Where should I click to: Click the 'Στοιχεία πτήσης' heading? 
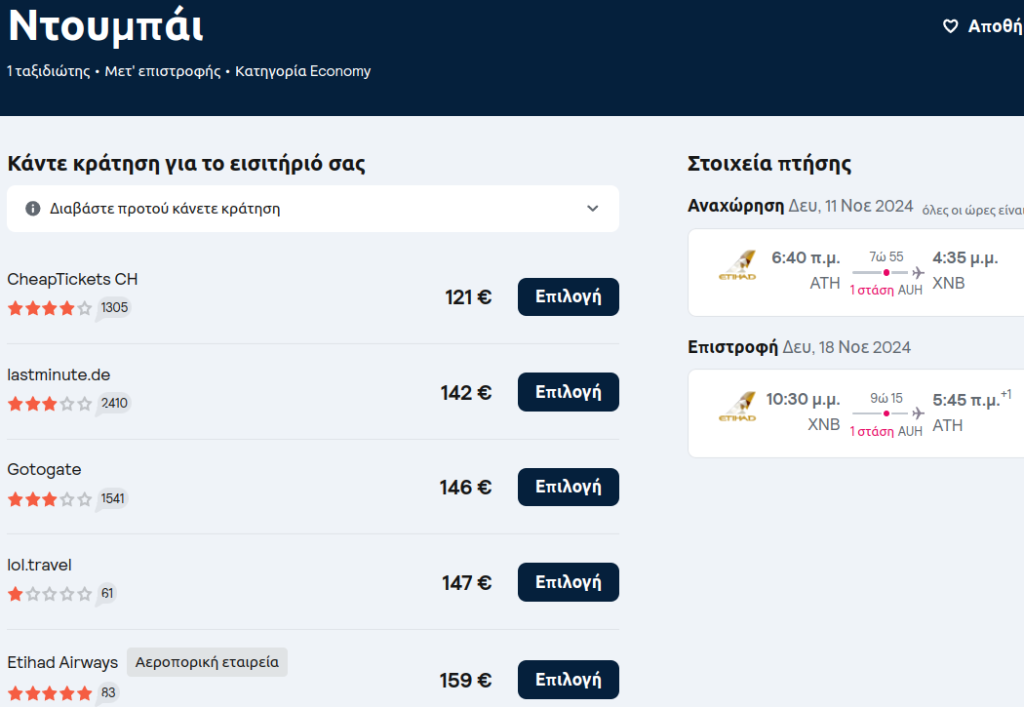click(x=769, y=163)
